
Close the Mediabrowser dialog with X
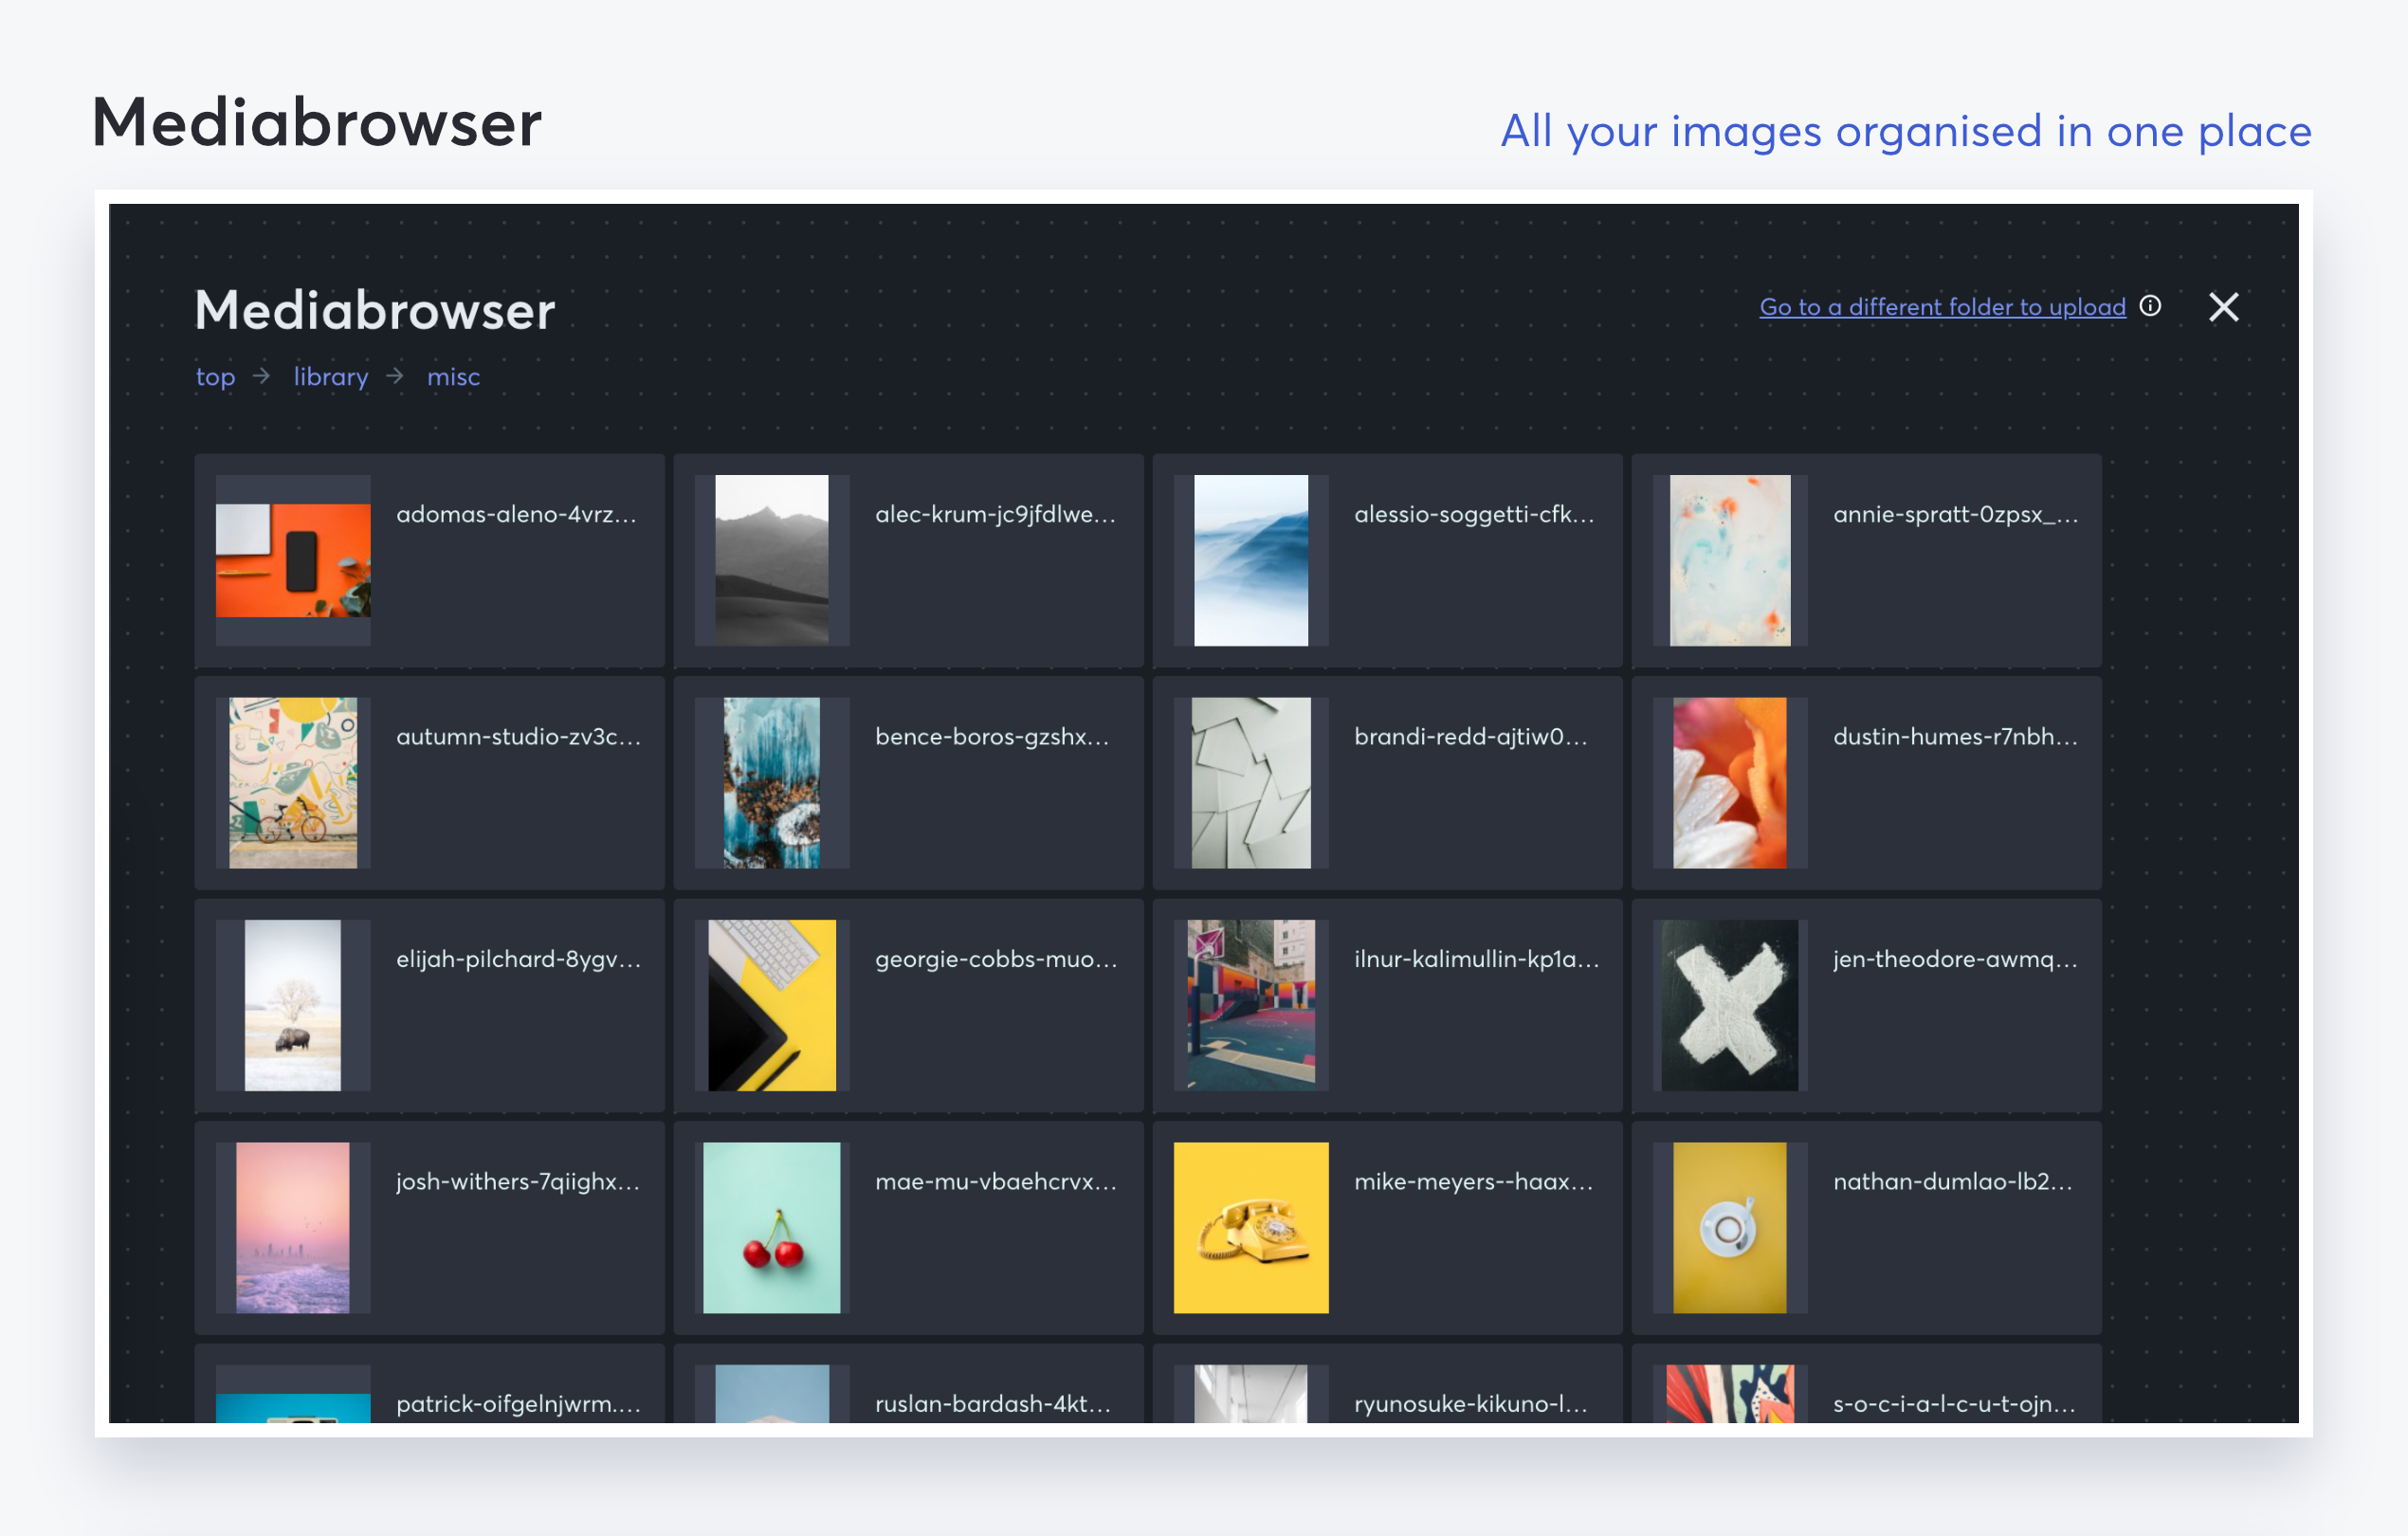(x=2223, y=307)
